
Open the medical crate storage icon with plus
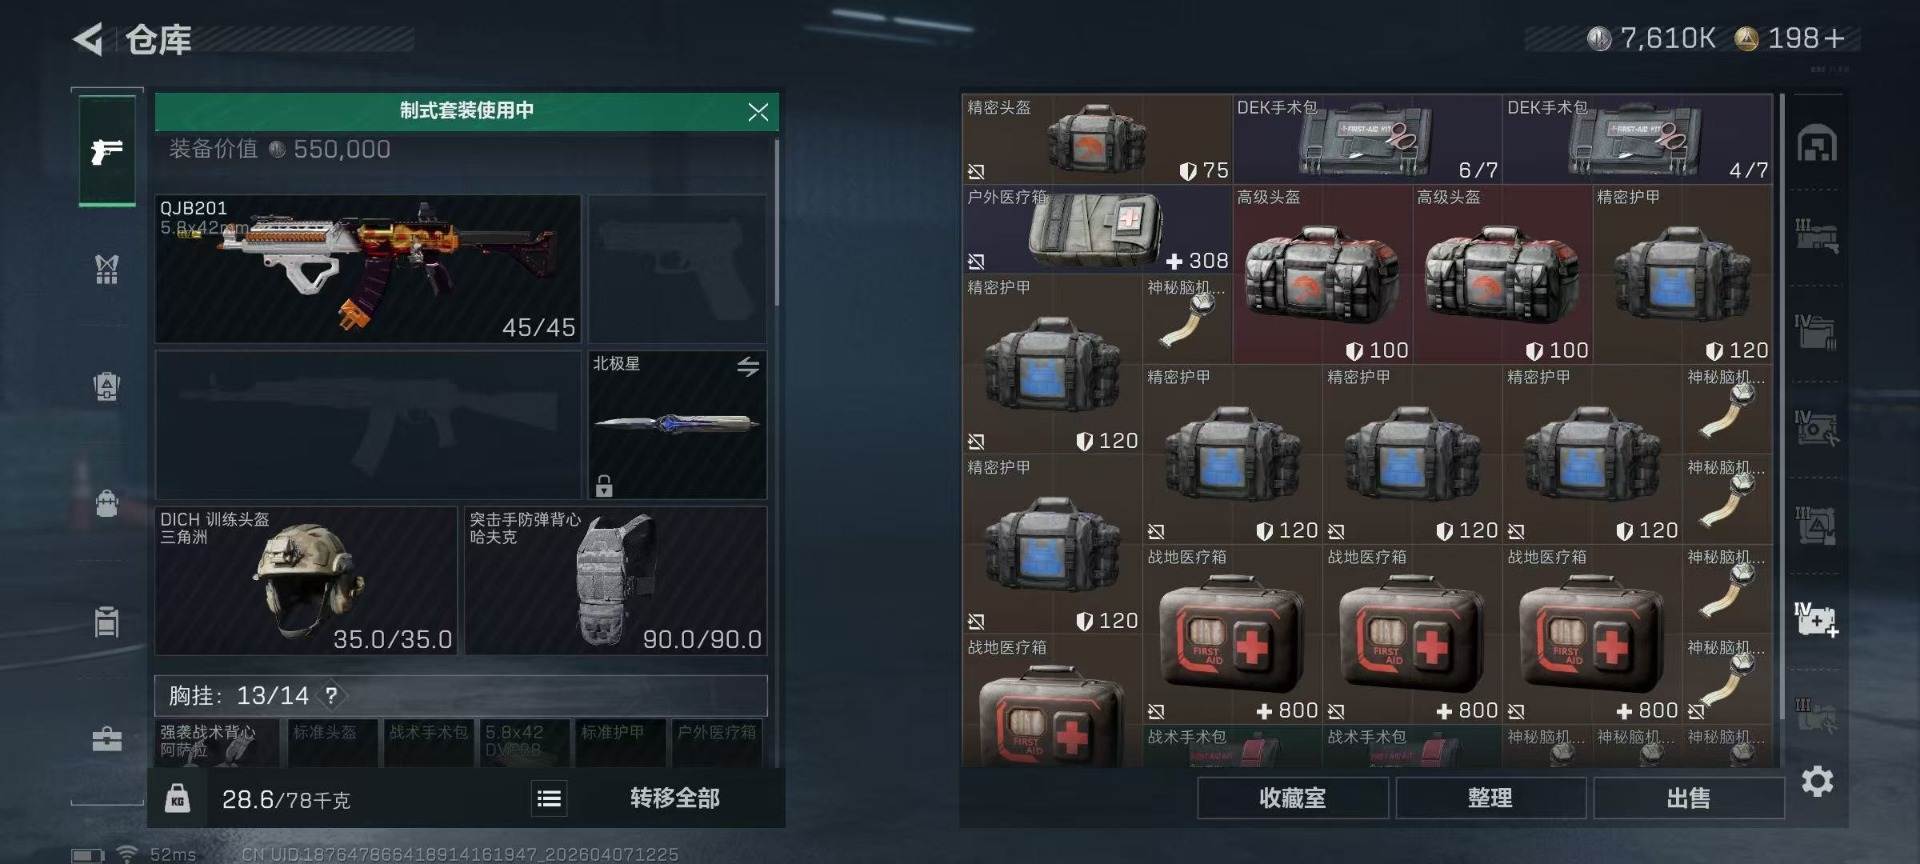(1816, 620)
